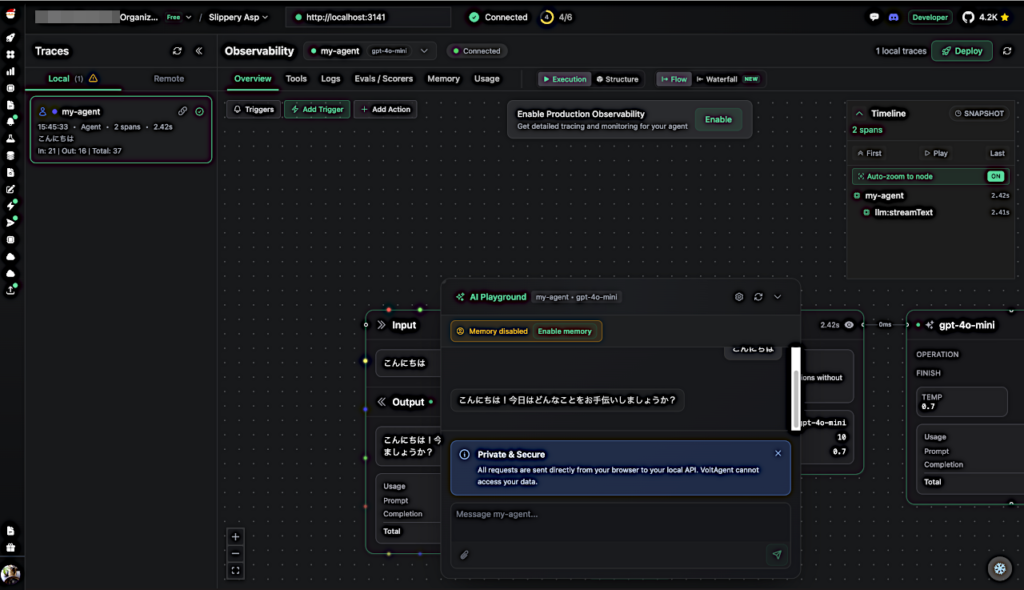The height and width of the screenshot is (590, 1024).
Task: Open the Discord icon in top bar
Action: (x=893, y=17)
